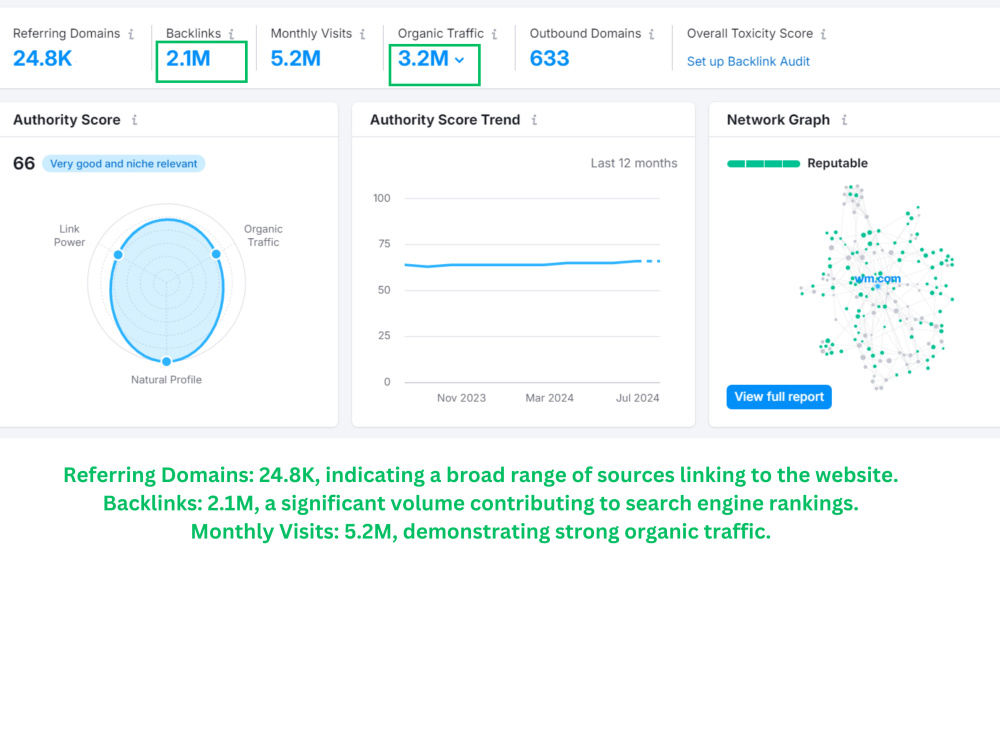This screenshot has height=750, width=1000.
Task: Click the Referring Domains info icon
Action: point(131,34)
